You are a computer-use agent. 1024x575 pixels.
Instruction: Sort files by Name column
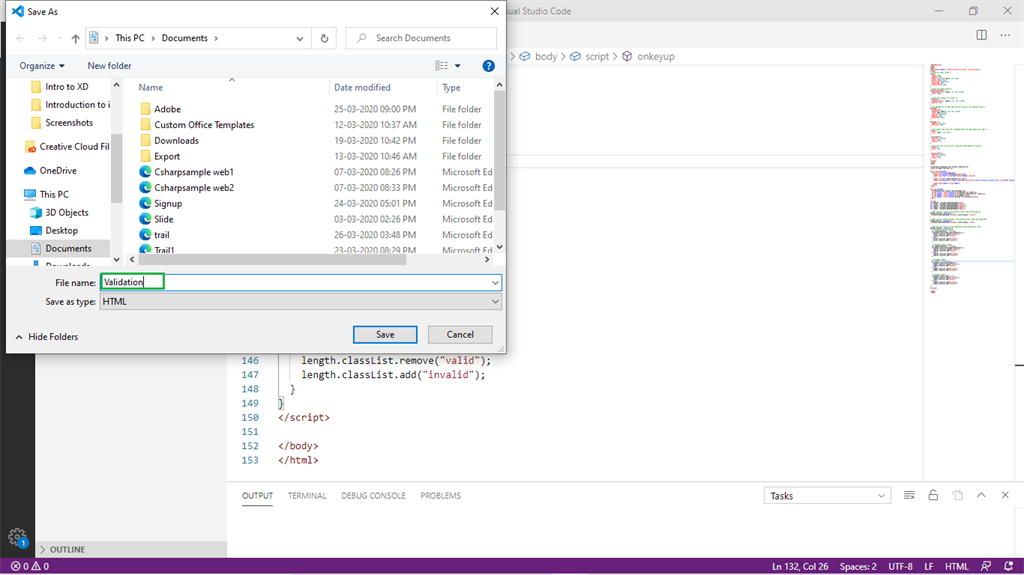tap(151, 88)
